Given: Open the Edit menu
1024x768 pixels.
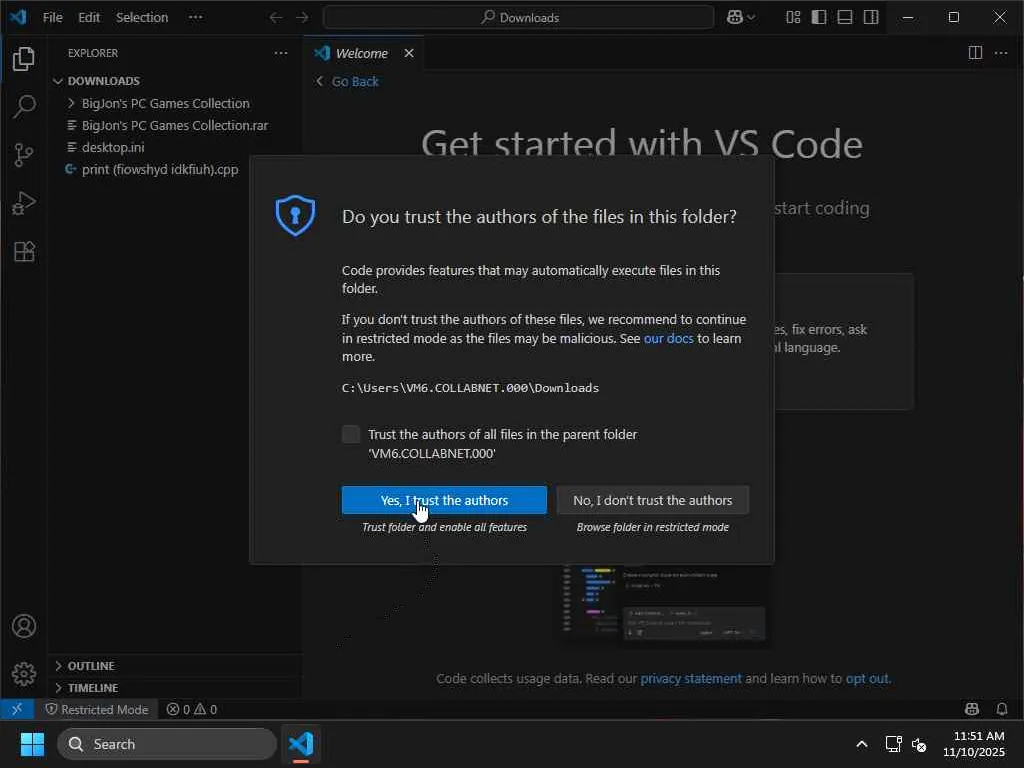Looking at the screenshot, I should pyautogui.click(x=89, y=18).
